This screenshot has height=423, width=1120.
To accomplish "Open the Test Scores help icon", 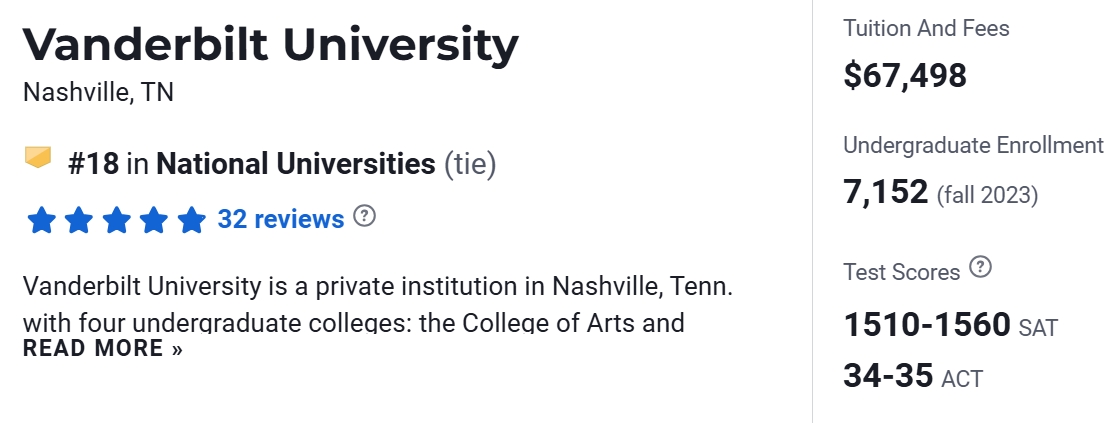I will coord(981,268).
